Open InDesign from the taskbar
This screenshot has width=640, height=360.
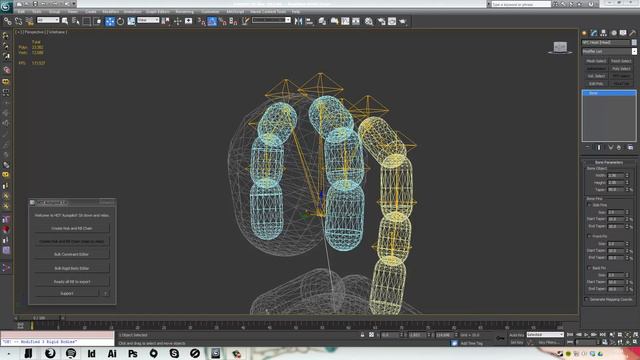click(x=91, y=353)
